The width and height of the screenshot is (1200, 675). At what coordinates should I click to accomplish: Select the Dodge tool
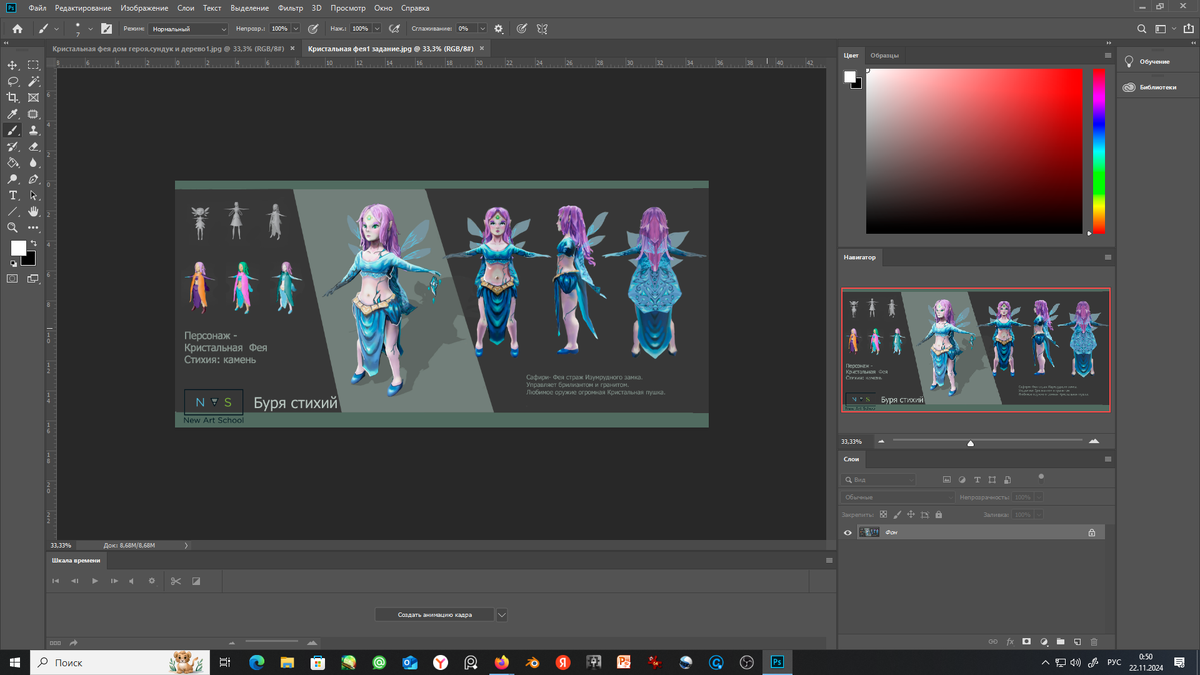point(13,179)
